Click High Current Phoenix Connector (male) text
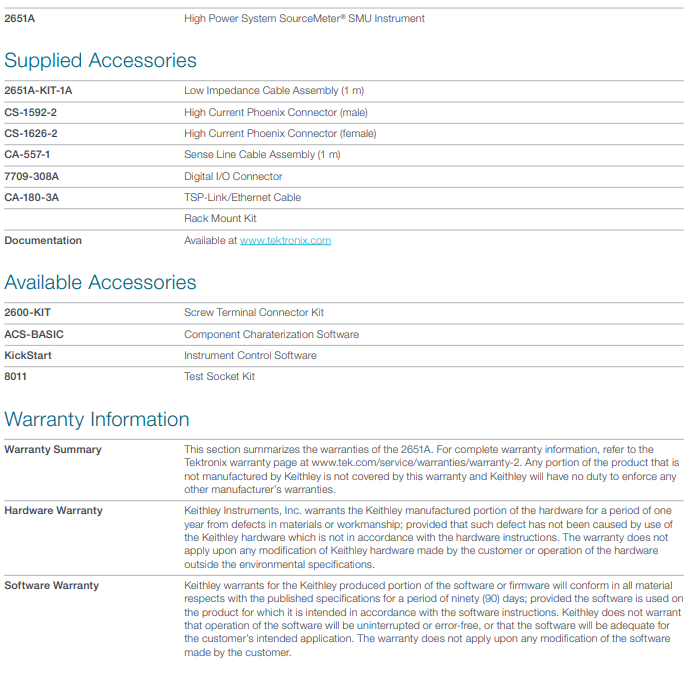690x674 pixels. [x=275, y=113]
